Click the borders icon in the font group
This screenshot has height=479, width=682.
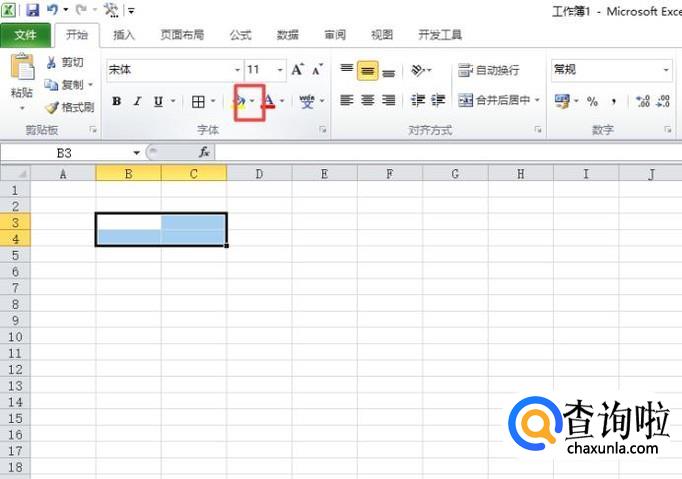click(198, 101)
